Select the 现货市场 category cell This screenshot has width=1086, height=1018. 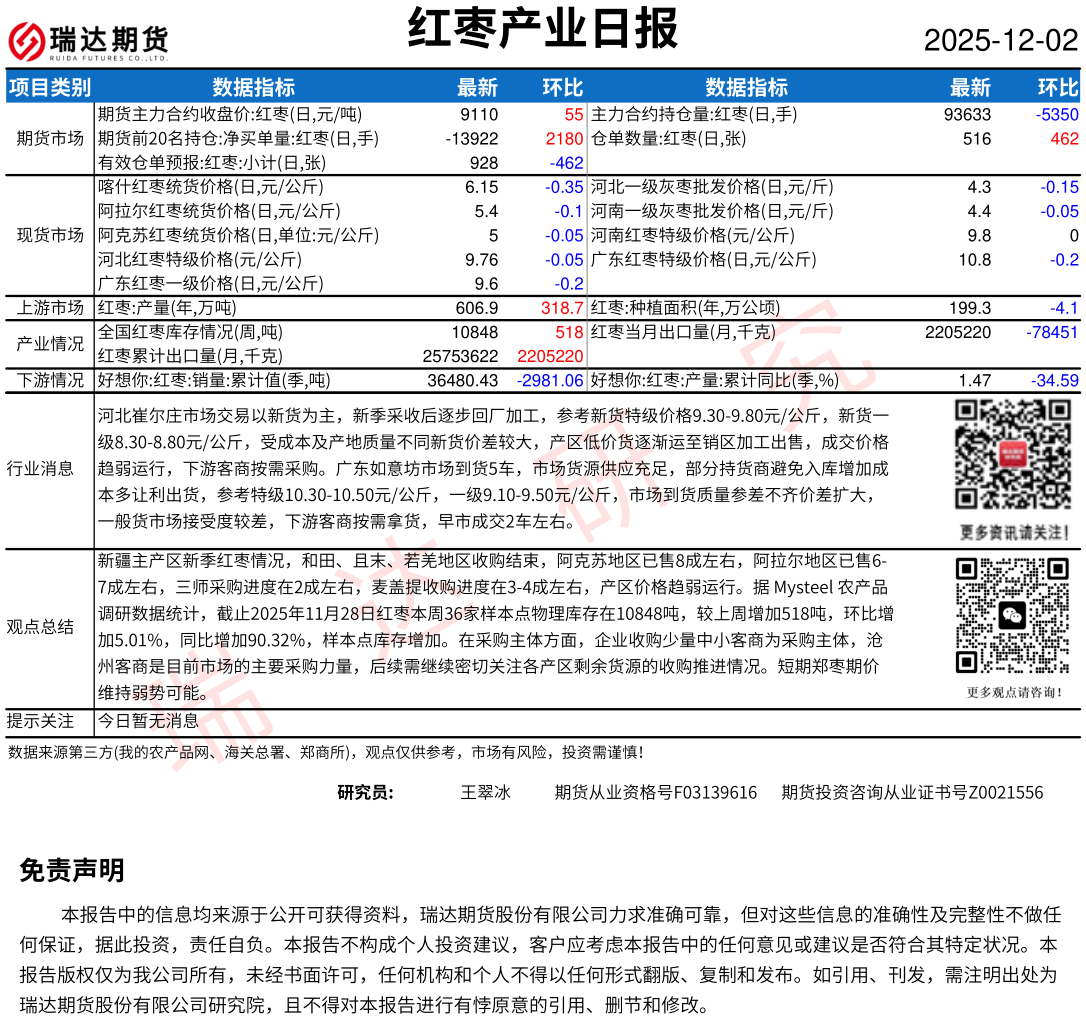(50, 235)
